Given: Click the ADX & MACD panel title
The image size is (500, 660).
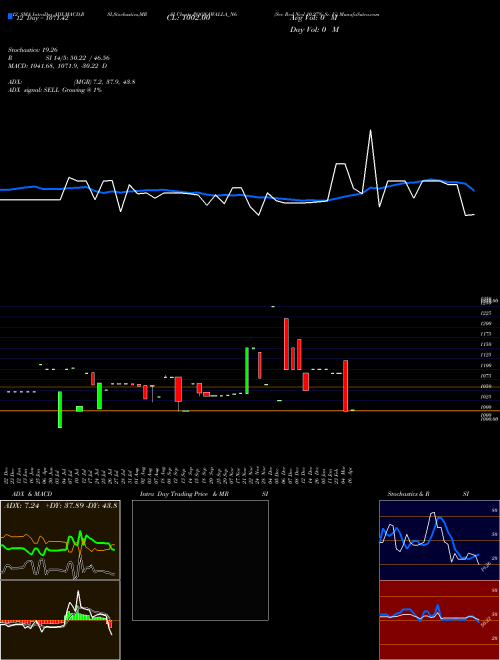Looking at the screenshot, I should [33, 494].
